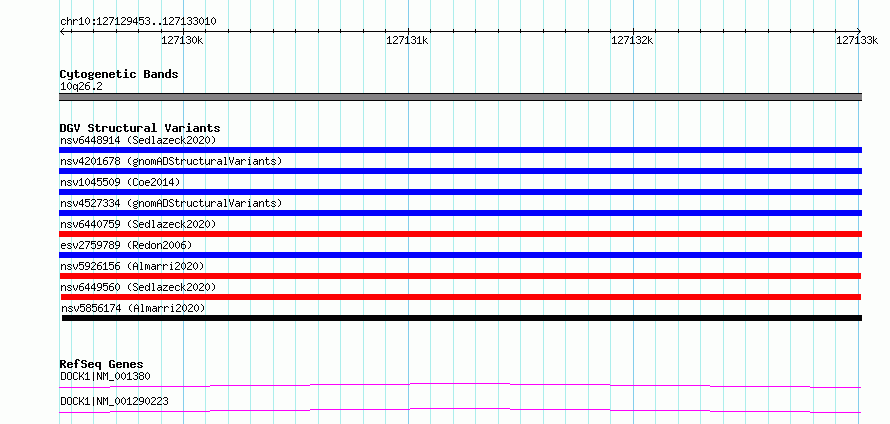Click the 127131k ruler tick label

click(407, 40)
